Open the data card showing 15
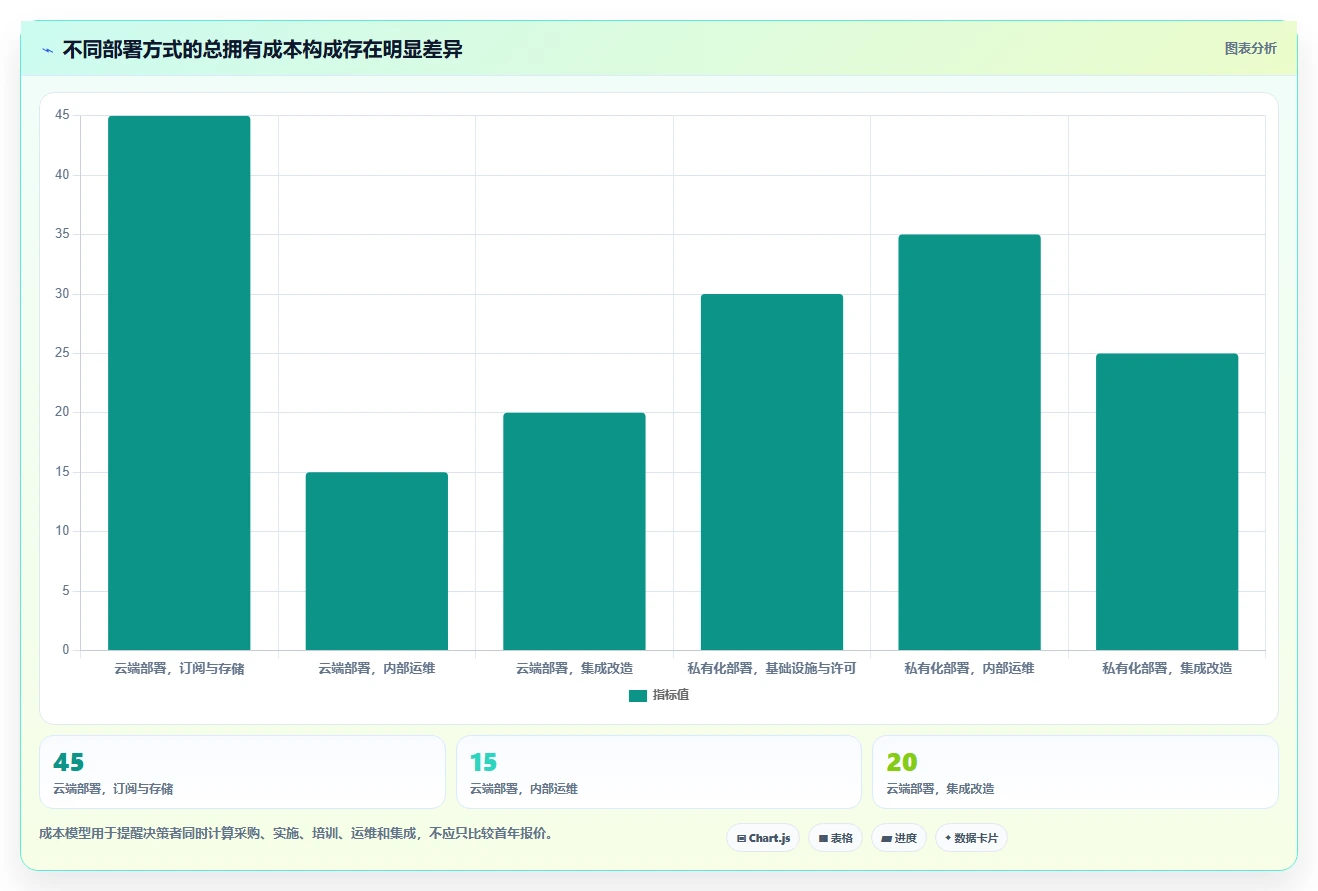This screenshot has height=891, width=1318. click(x=659, y=772)
